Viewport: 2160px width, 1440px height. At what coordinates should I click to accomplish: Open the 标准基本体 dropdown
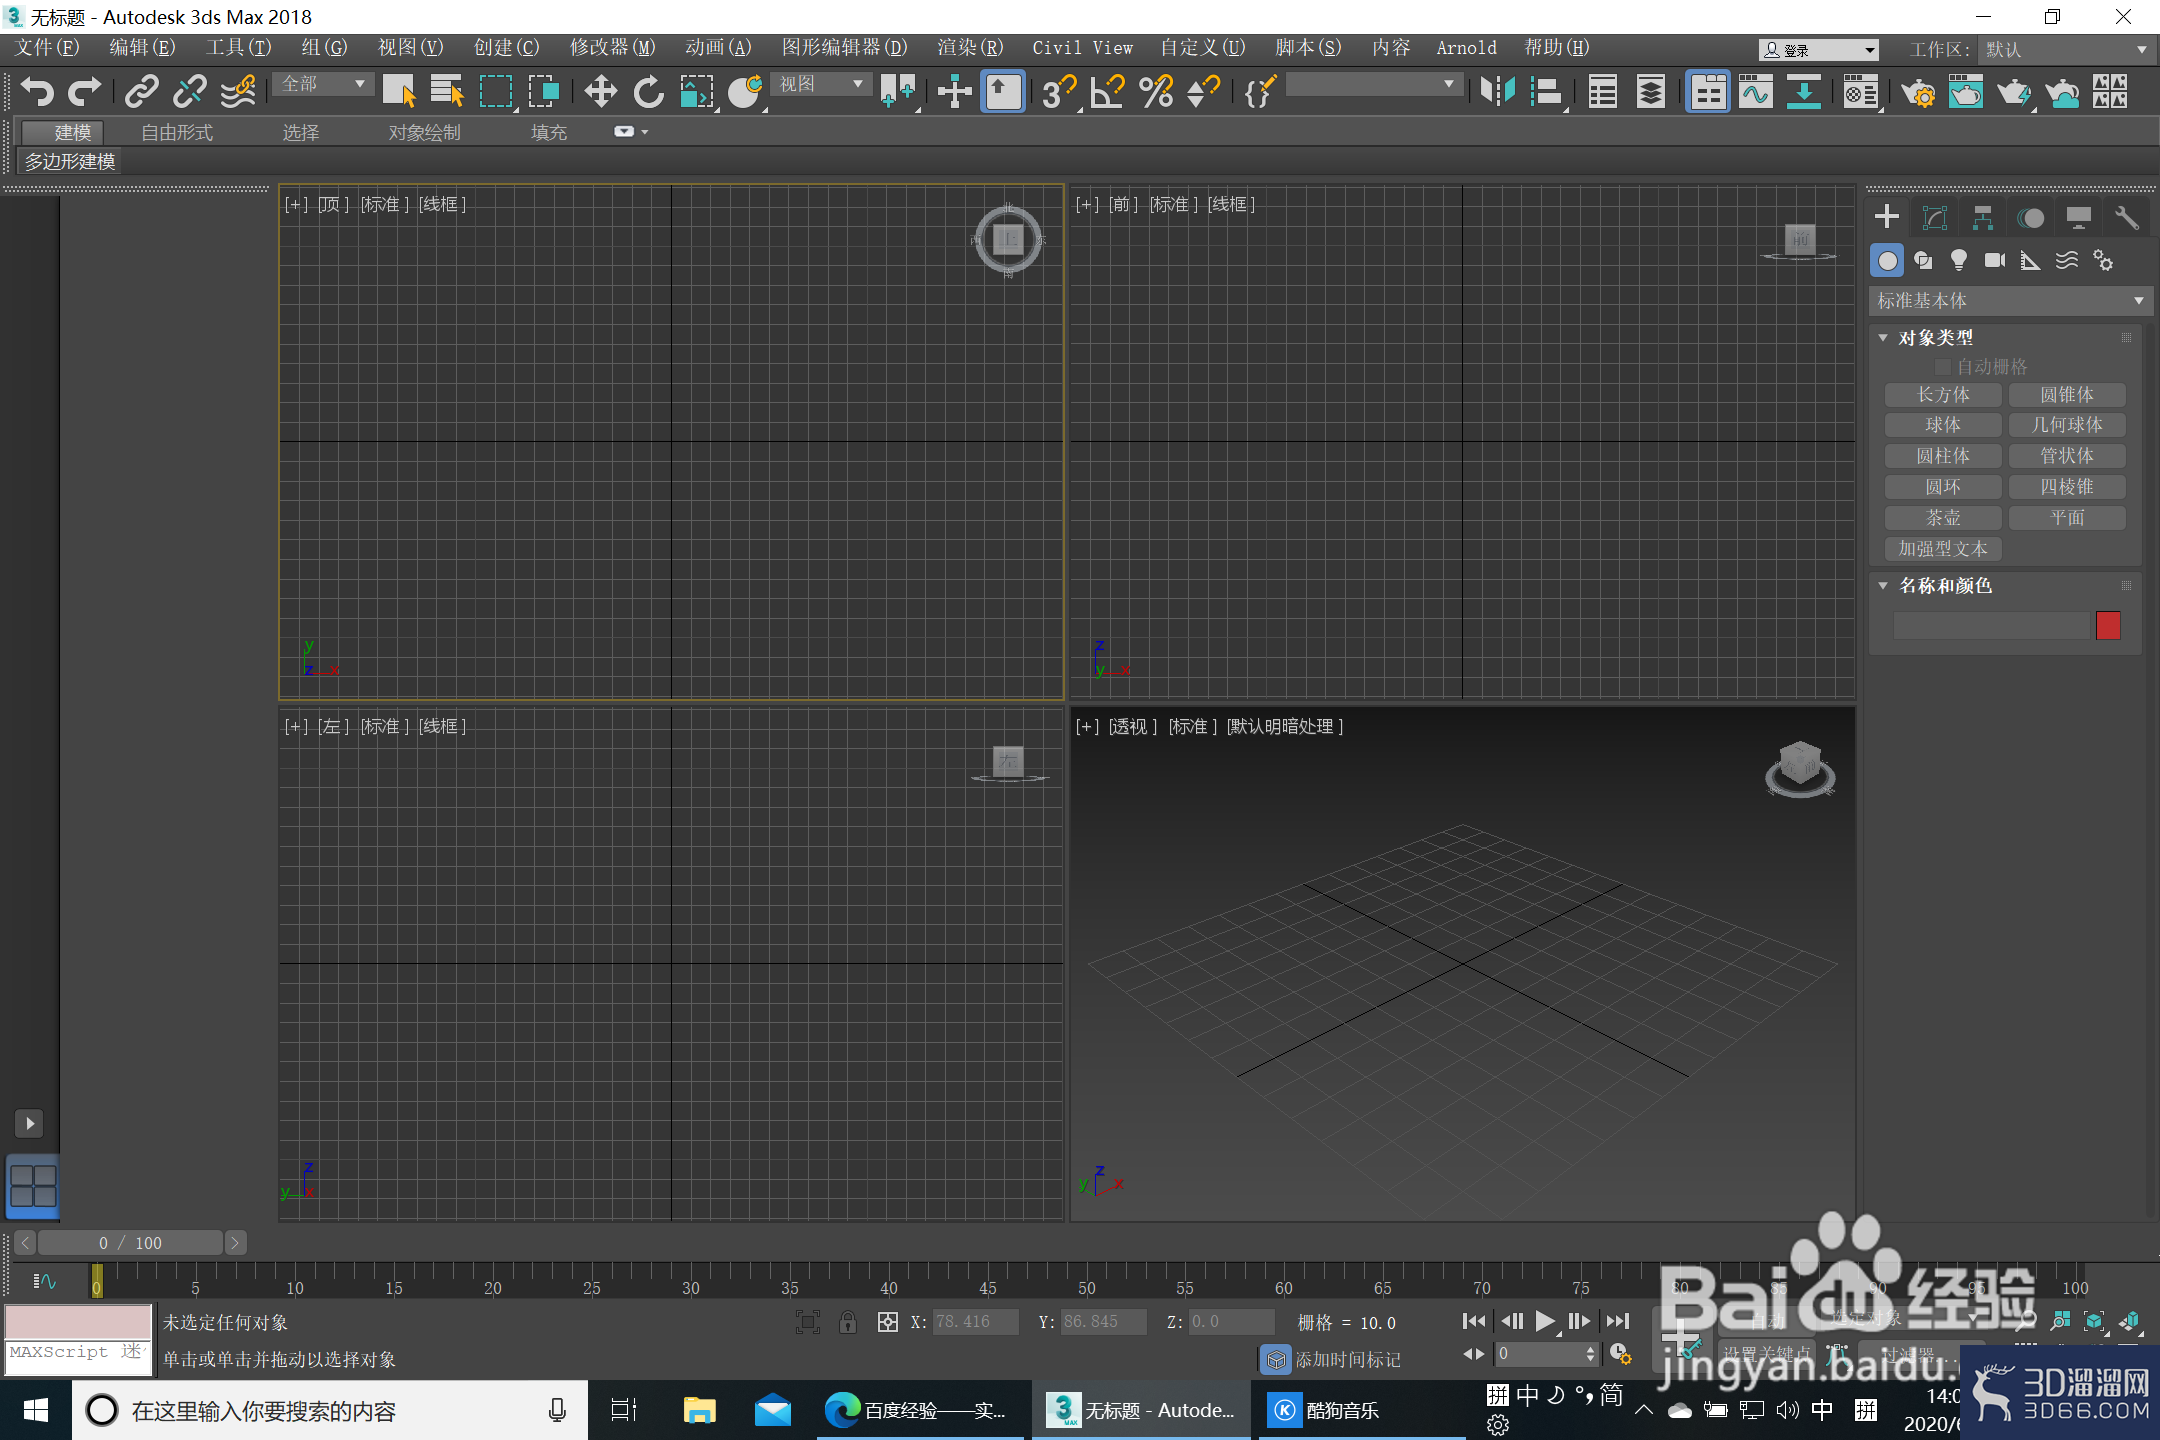(x=2010, y=301)
